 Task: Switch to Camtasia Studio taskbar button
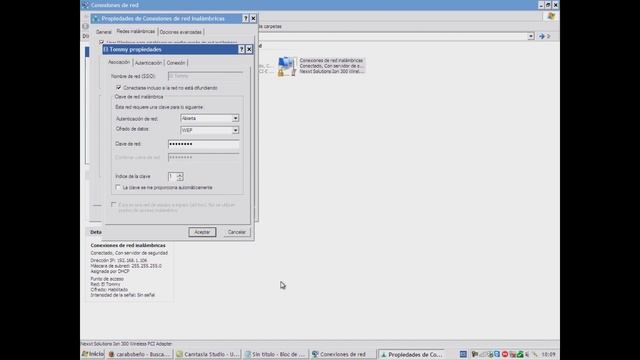coord(207,354)
